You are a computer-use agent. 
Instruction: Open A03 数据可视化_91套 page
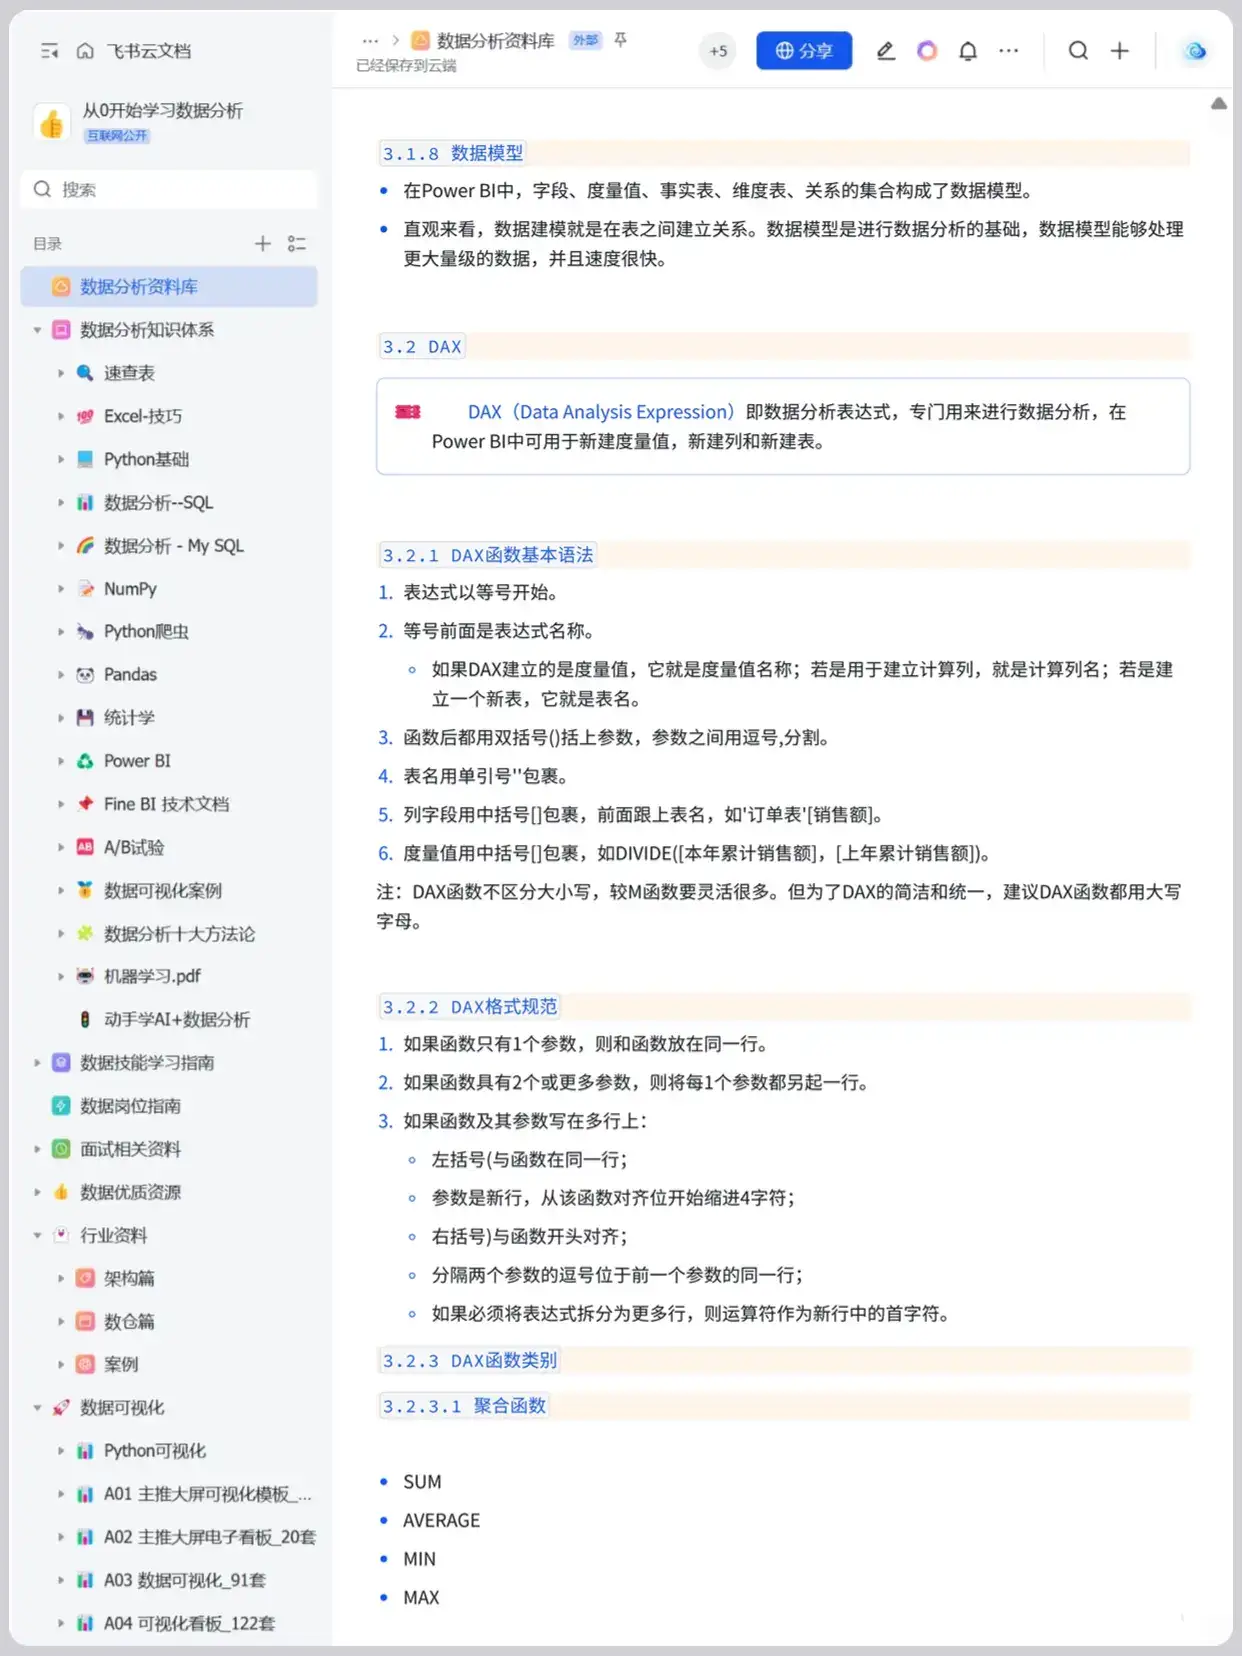(x=185, y=1580)
